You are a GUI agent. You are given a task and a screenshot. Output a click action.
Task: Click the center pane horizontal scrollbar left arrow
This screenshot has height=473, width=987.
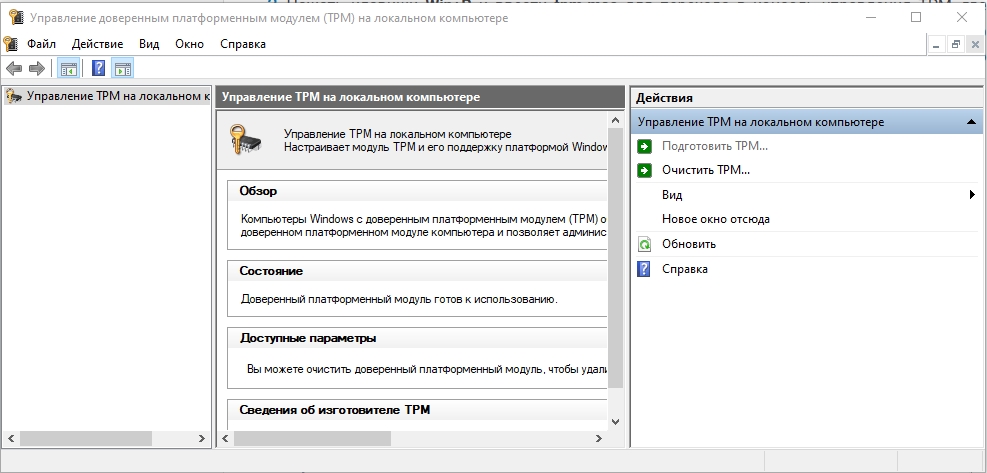[226, 438]
